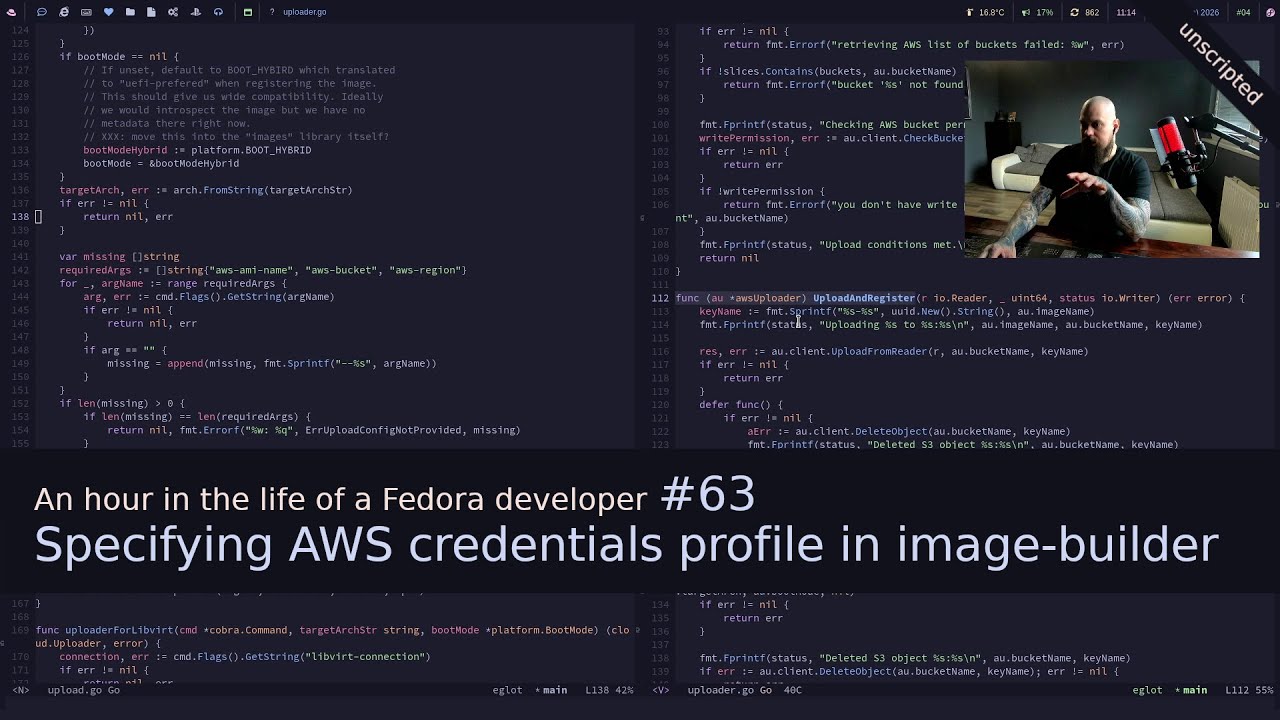Click the thermometer temperature icon

(x=970, y=12)
